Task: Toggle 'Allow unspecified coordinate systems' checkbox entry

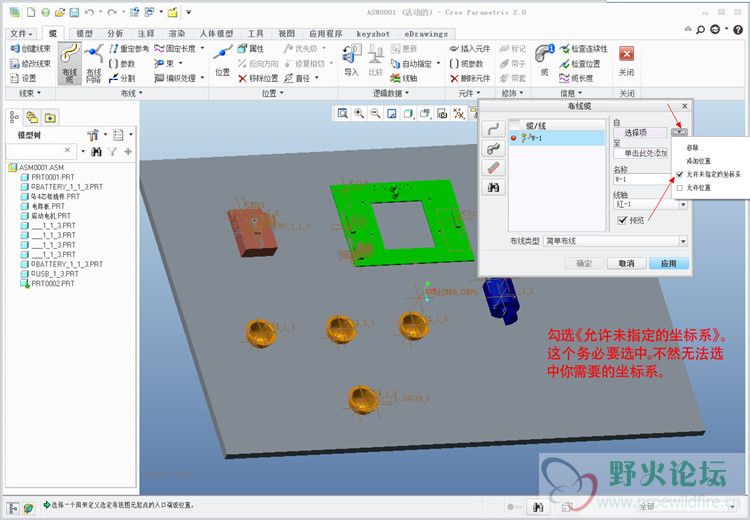Action: [x=680, y=175]
